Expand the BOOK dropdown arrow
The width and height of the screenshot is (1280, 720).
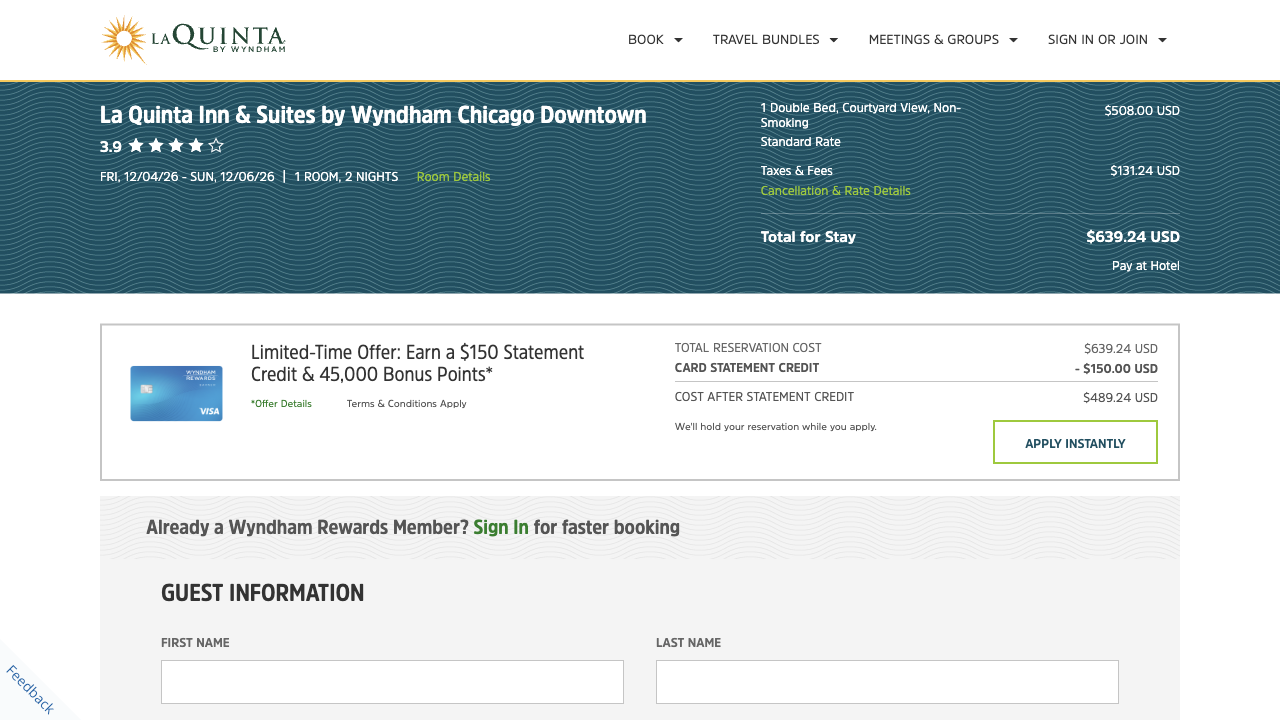[x=678, y=40]
